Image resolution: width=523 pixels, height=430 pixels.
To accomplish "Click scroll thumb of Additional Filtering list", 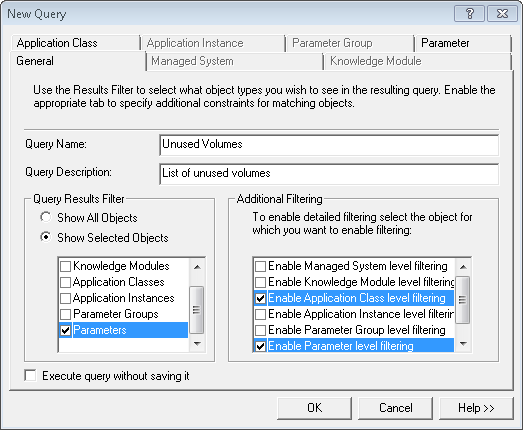I will click(463, 300).
